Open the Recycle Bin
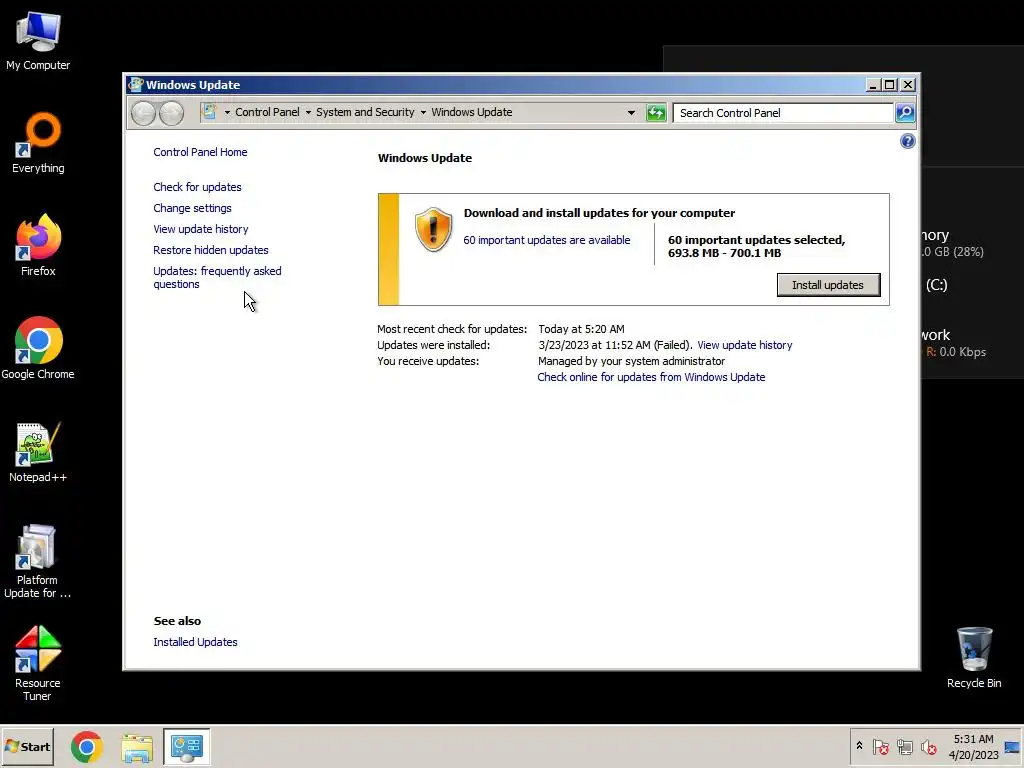The height and width of the screenshot is (768, 1024). tap(974, 658)
